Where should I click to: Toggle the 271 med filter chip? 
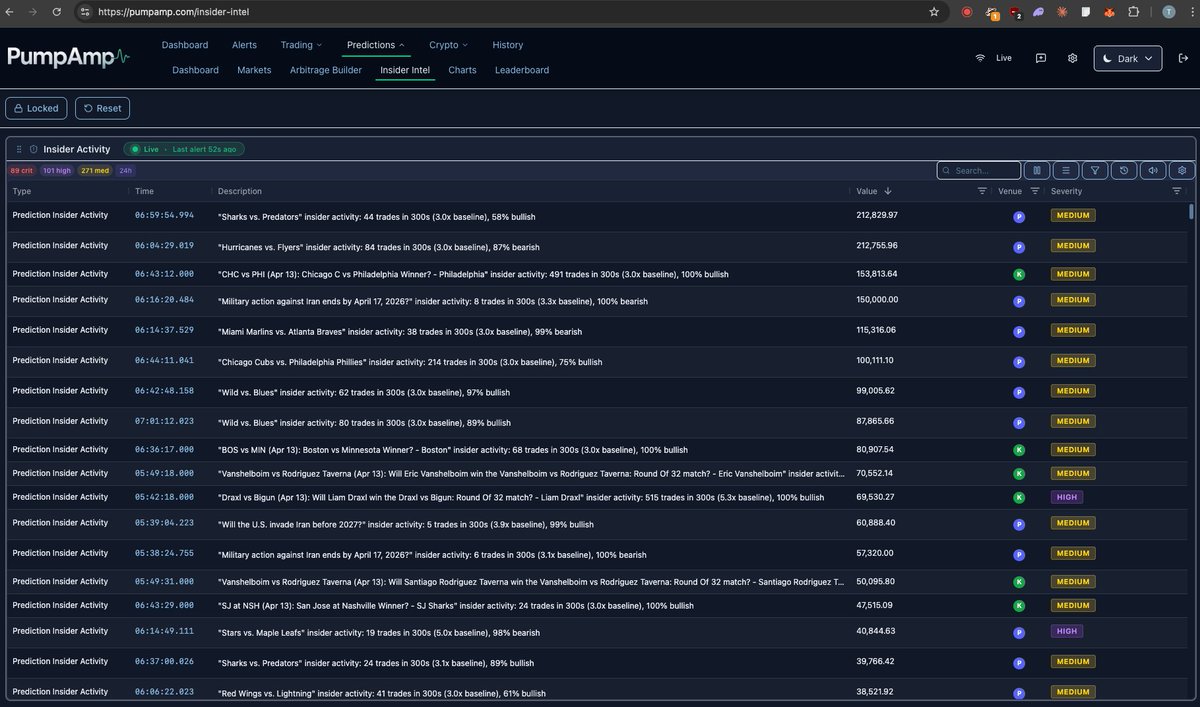[x=95, y=170]
